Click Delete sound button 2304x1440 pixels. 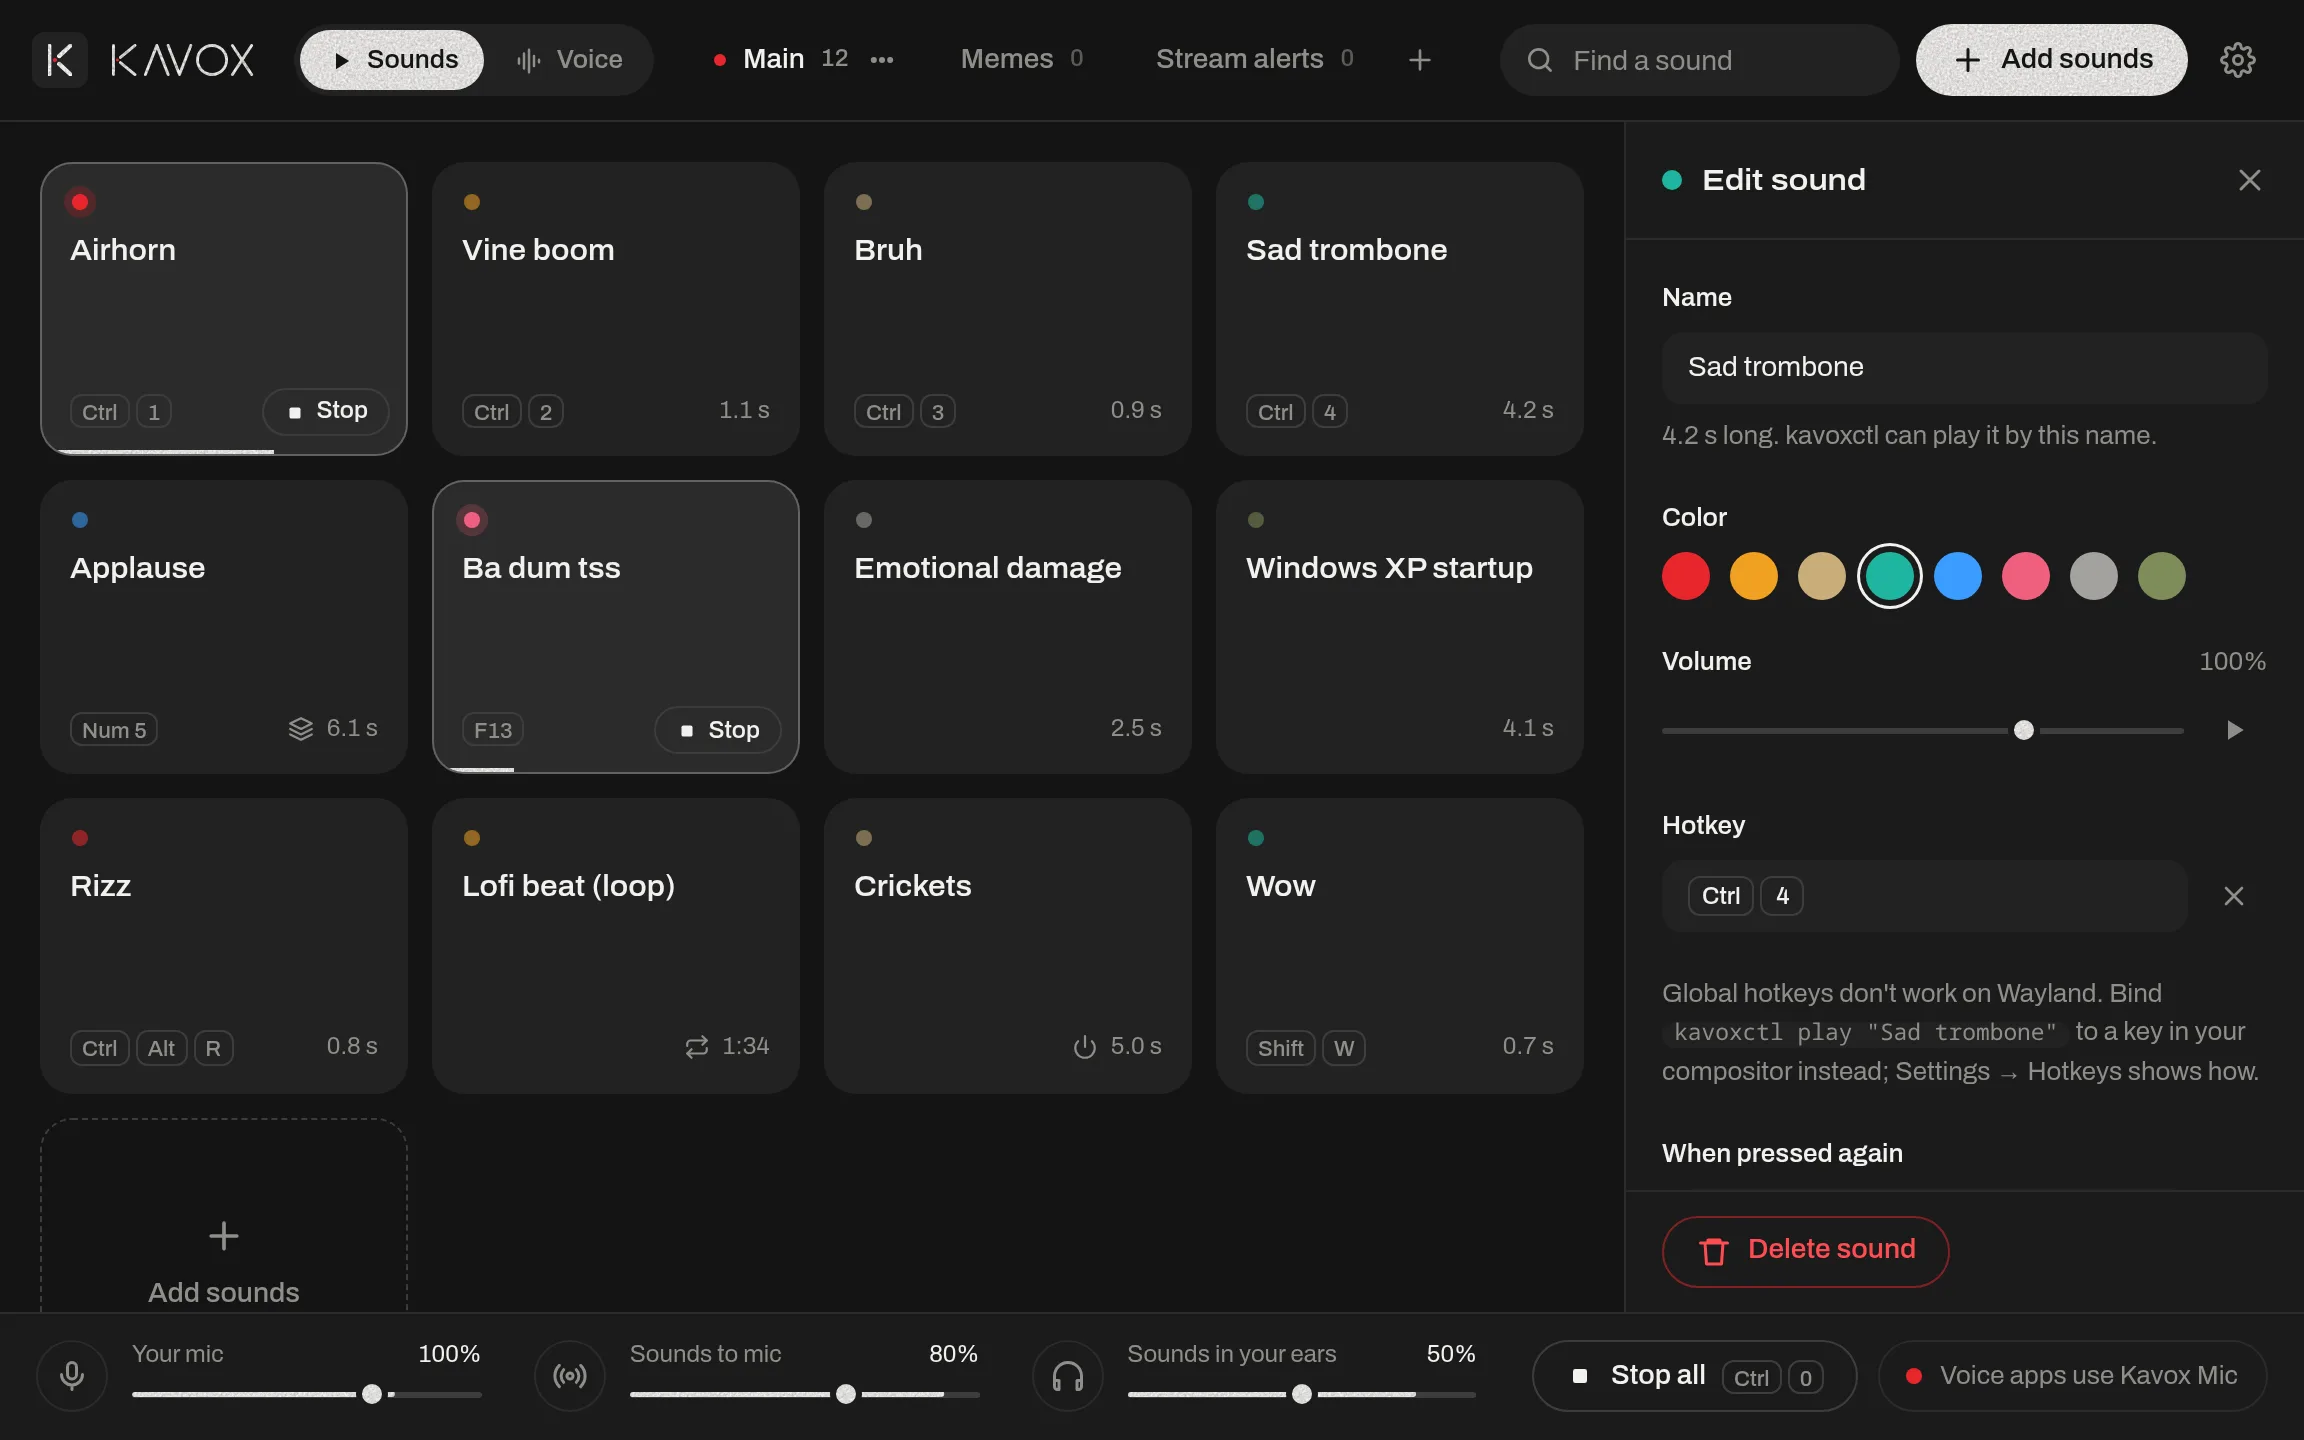coord(1805,1251)
